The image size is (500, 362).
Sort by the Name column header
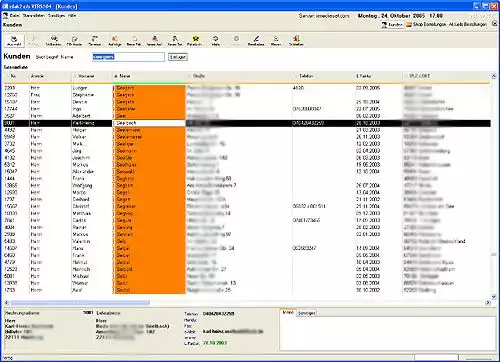tap(149, 76)
